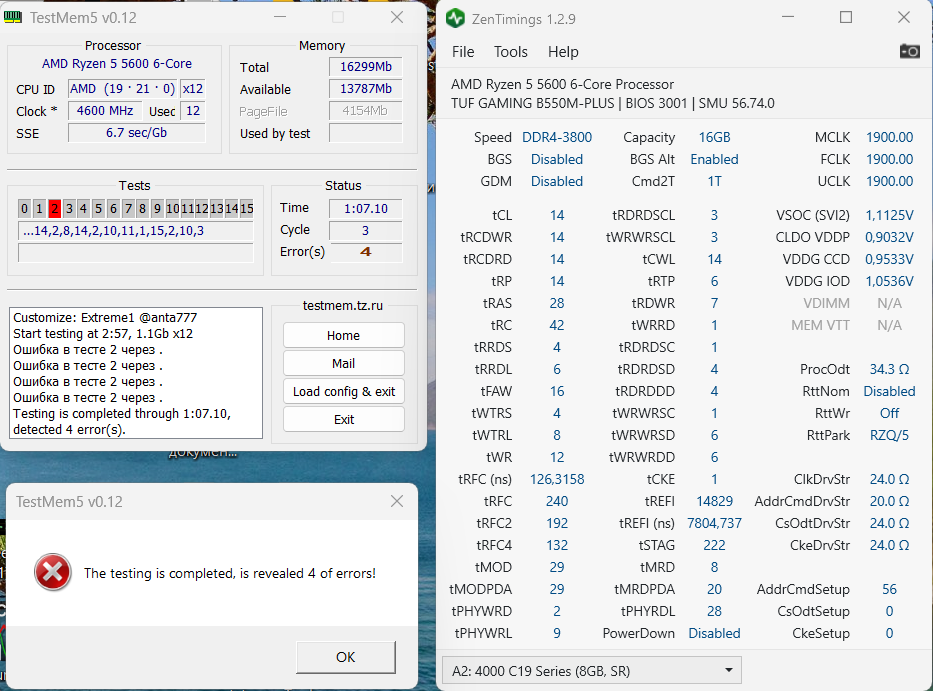Expand the A2 memory module dropdown
This screenshot has height=691, width=933.
(x=592, y=671)
